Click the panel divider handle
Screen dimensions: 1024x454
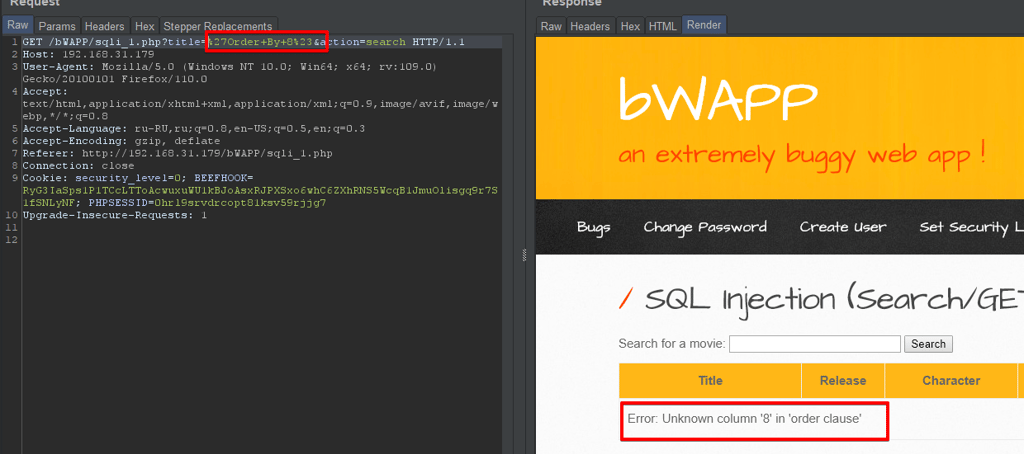coord(524,256)
